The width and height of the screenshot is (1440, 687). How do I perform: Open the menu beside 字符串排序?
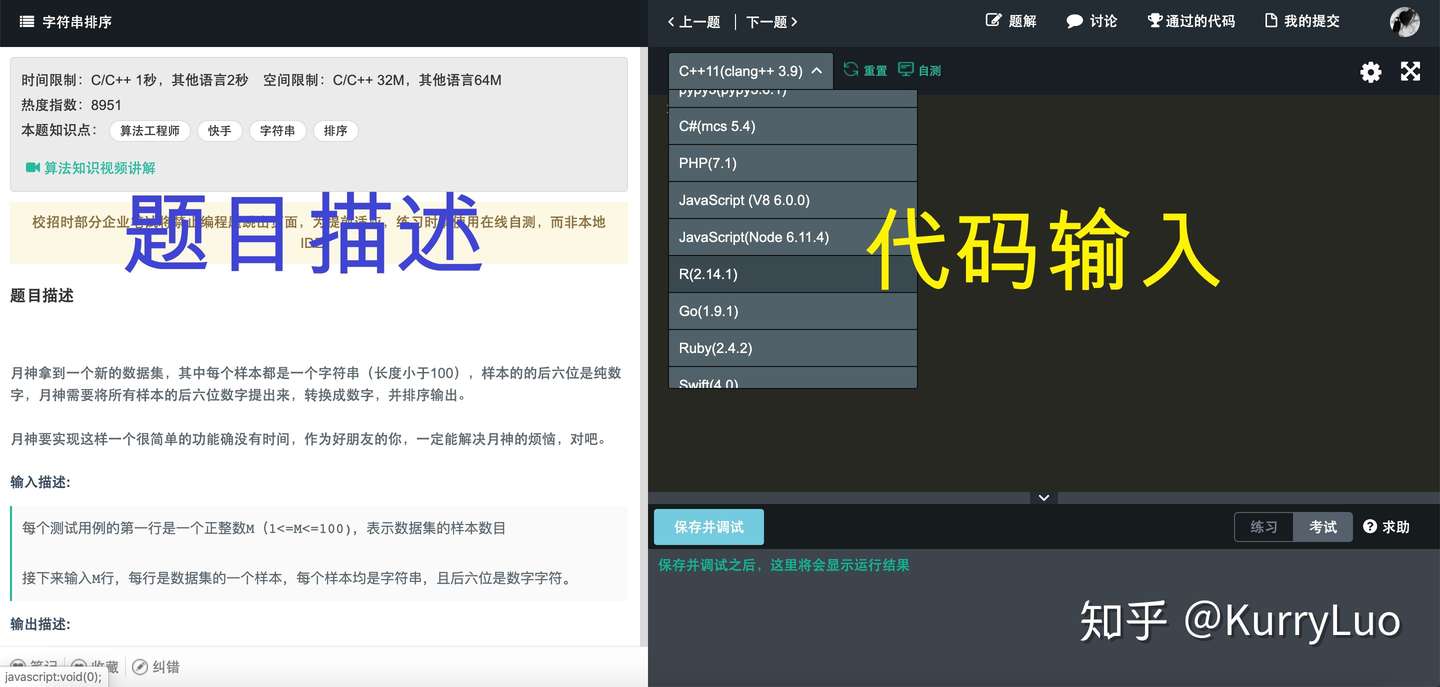27,20
